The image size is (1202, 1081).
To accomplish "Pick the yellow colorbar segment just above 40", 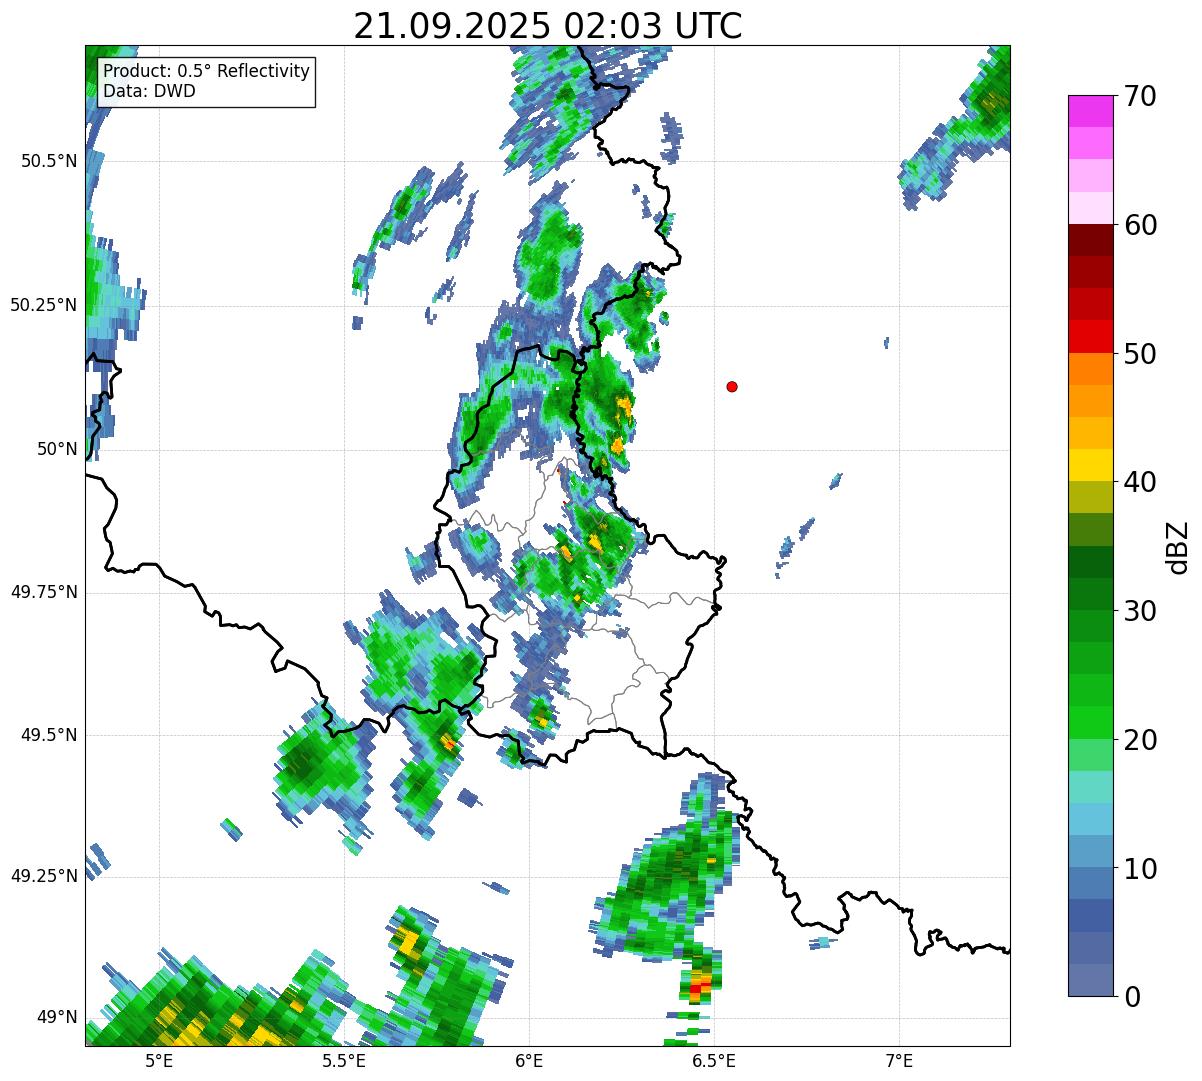I will coord(1091,465).
